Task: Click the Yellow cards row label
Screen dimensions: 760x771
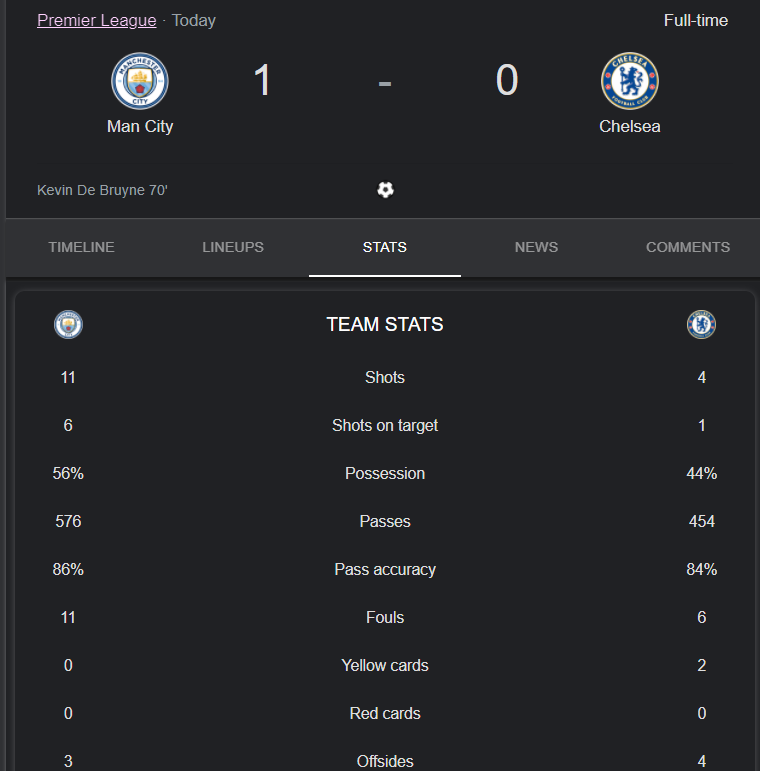Action: point(385,665)
